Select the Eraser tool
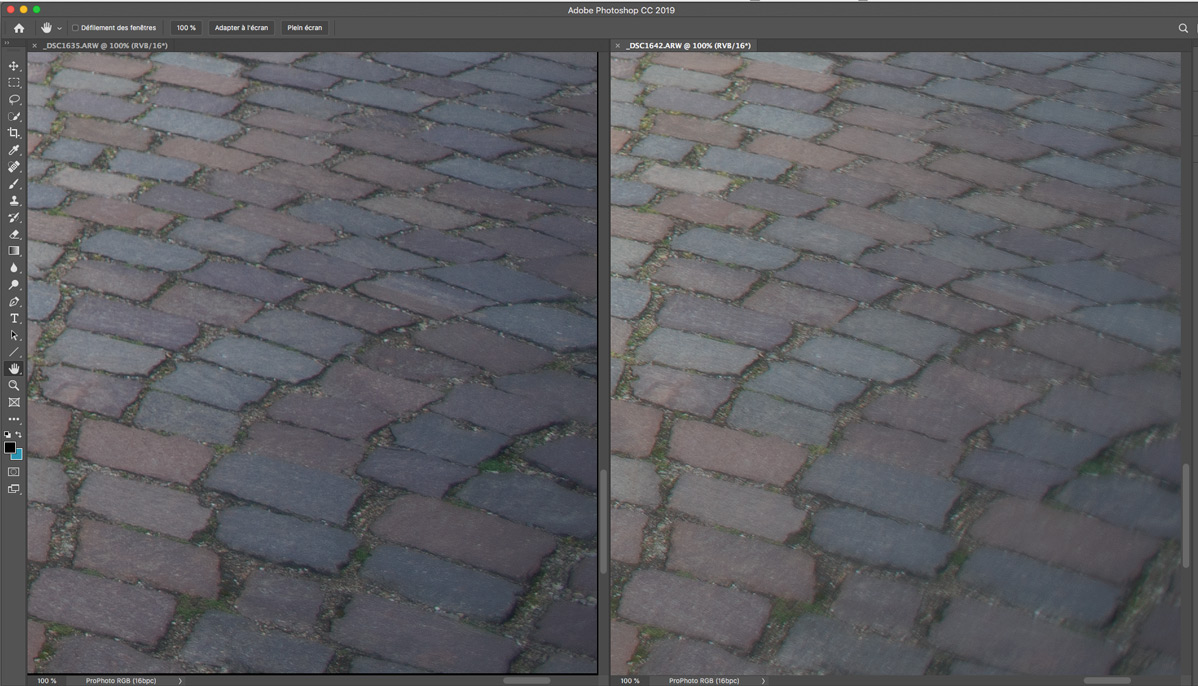The image size is (1198, 686). (14, 234)
